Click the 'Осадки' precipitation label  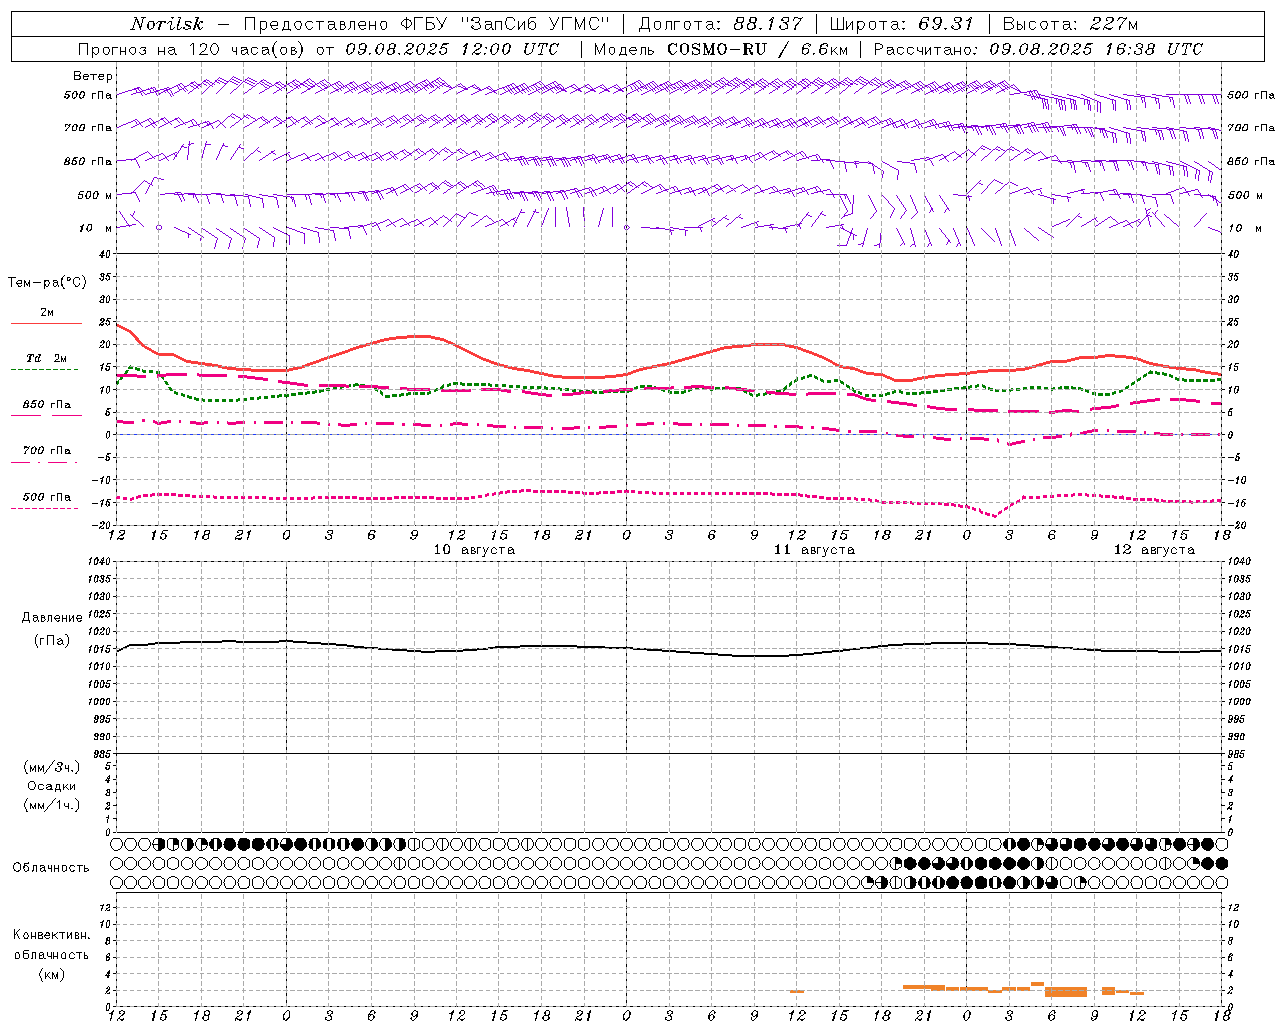[x=52, y=786]
